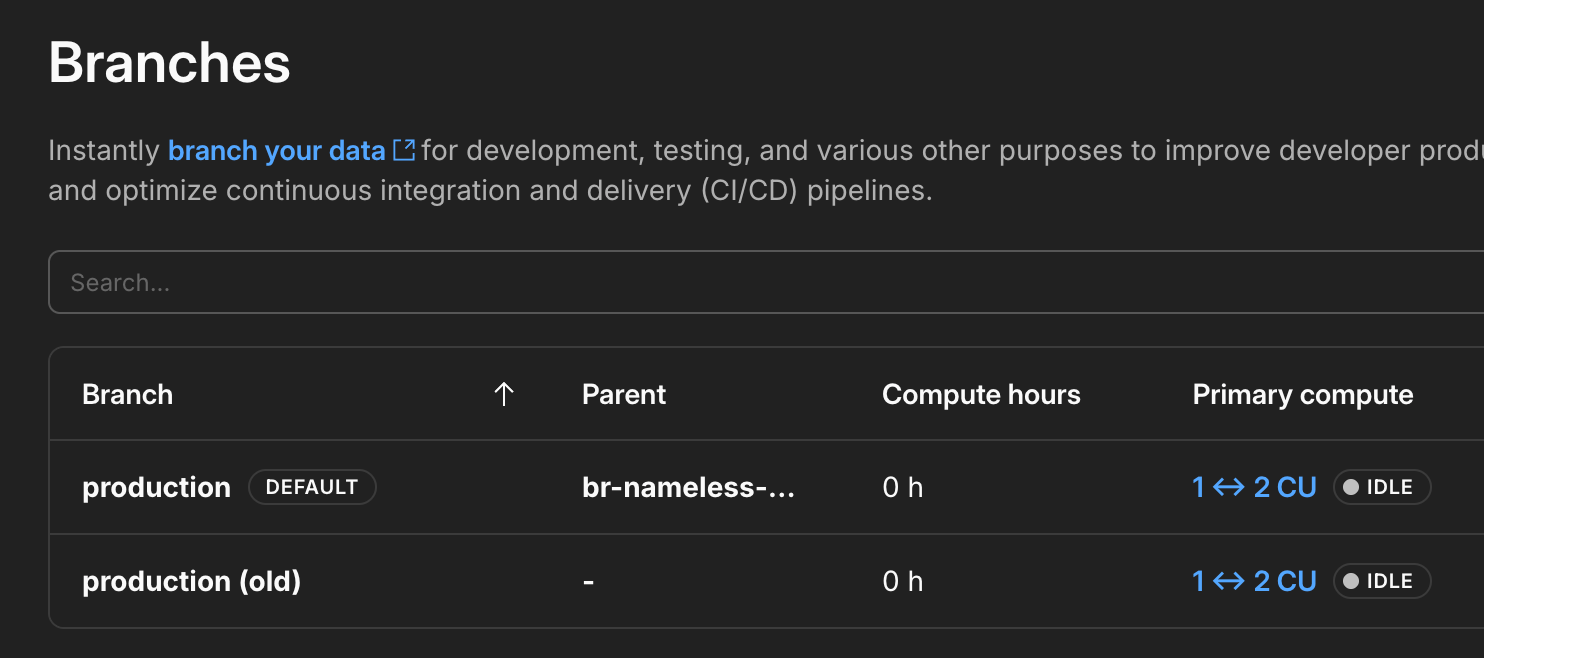Click the autoscaling arrows icon on production (old) row
Viewport: 1592px width, 658px height.
click(x=1228, y=581)
